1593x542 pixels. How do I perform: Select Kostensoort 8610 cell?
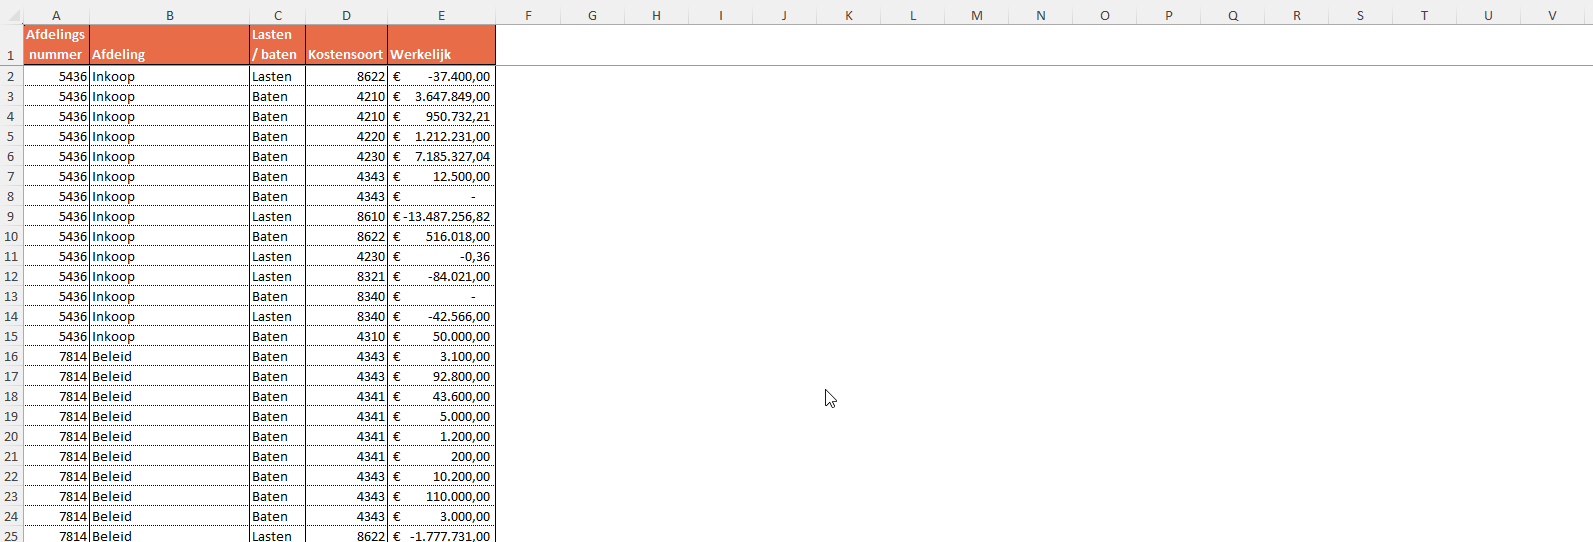point(346,216)
